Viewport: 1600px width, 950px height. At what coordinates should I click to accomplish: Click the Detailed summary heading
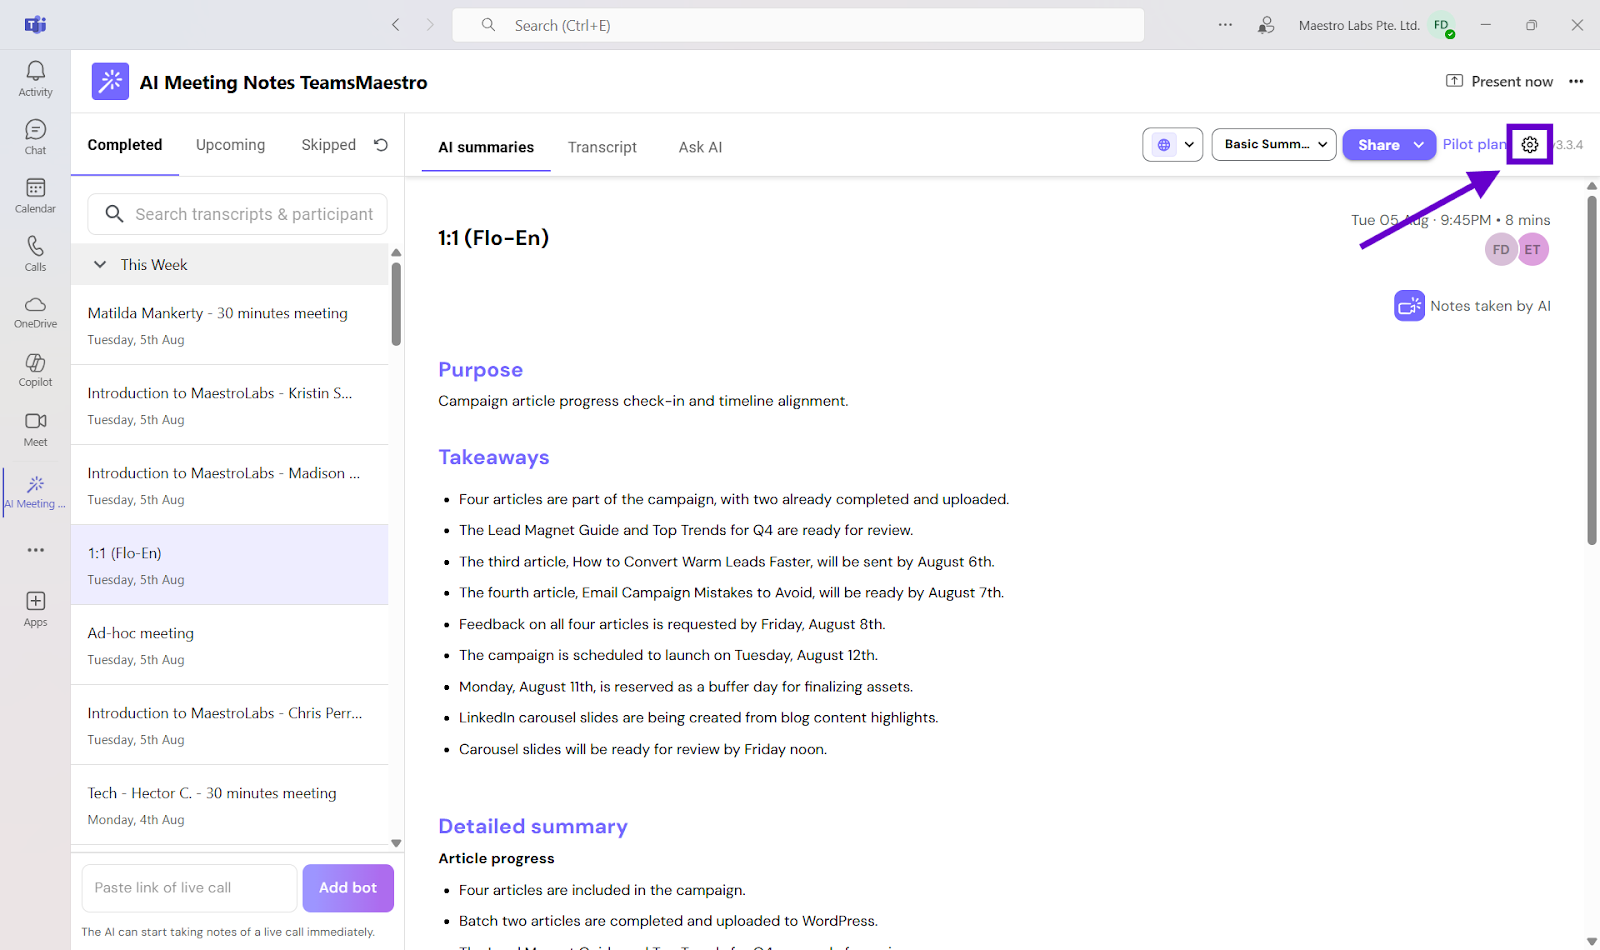[x=533, y=826]
